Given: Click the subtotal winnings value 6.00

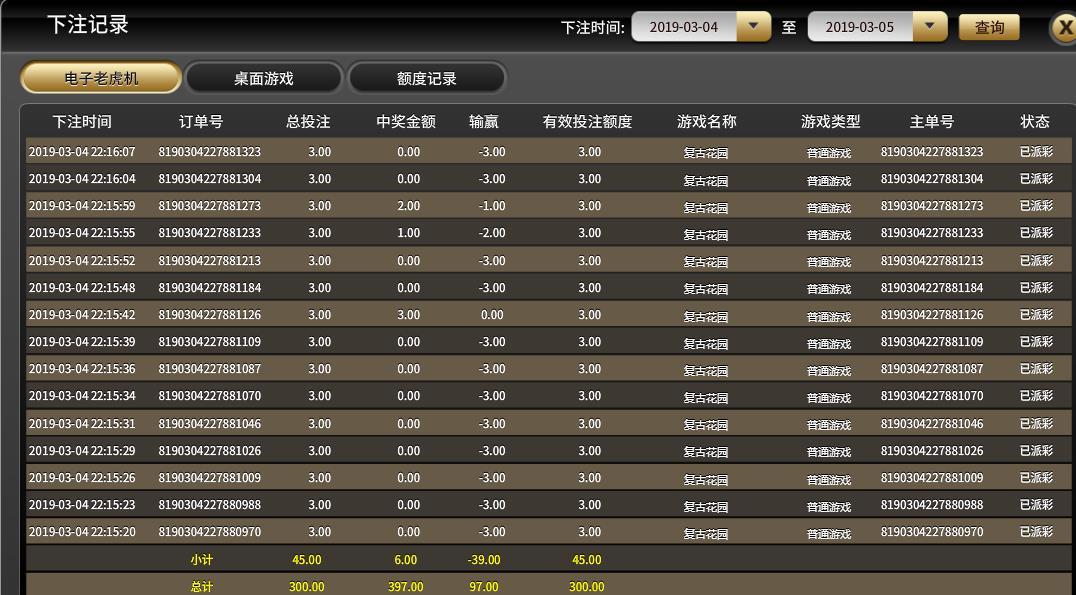Looking at the screenshot, I should (x=406, y=560).
